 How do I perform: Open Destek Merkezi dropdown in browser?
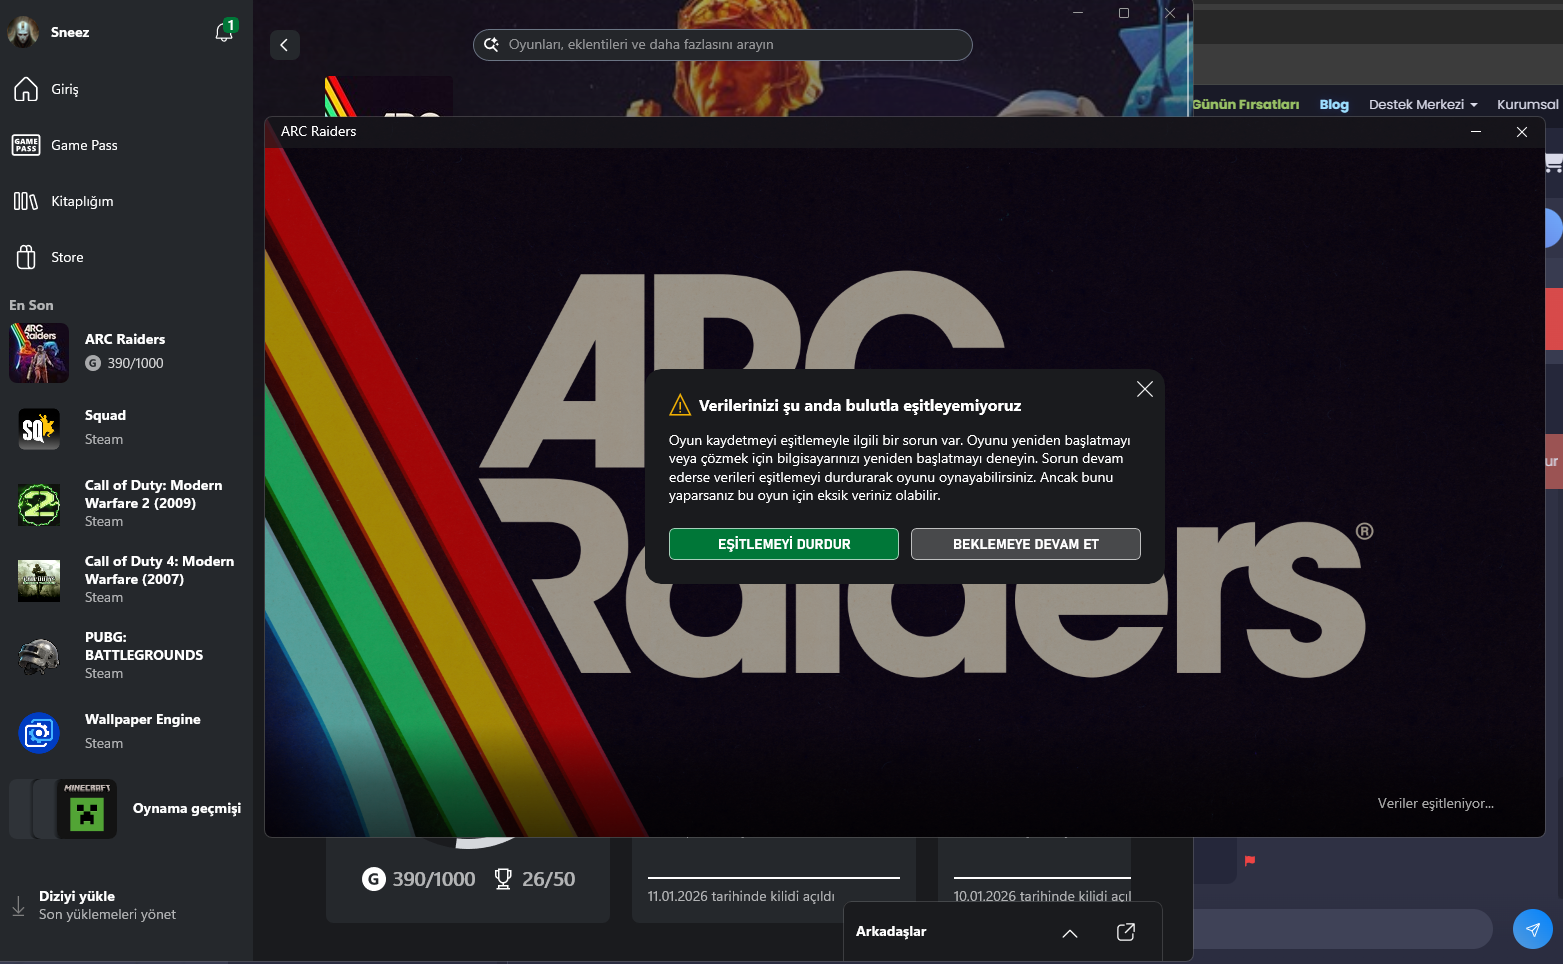1423,104
